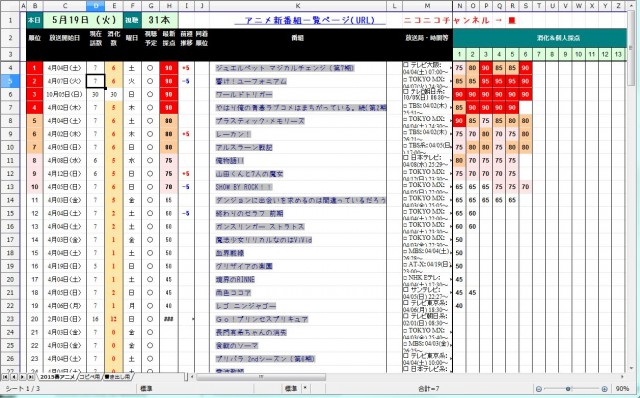The image size is (640, 398).
Task: Switch to the third sheet tab
Action: coord(118,376)
